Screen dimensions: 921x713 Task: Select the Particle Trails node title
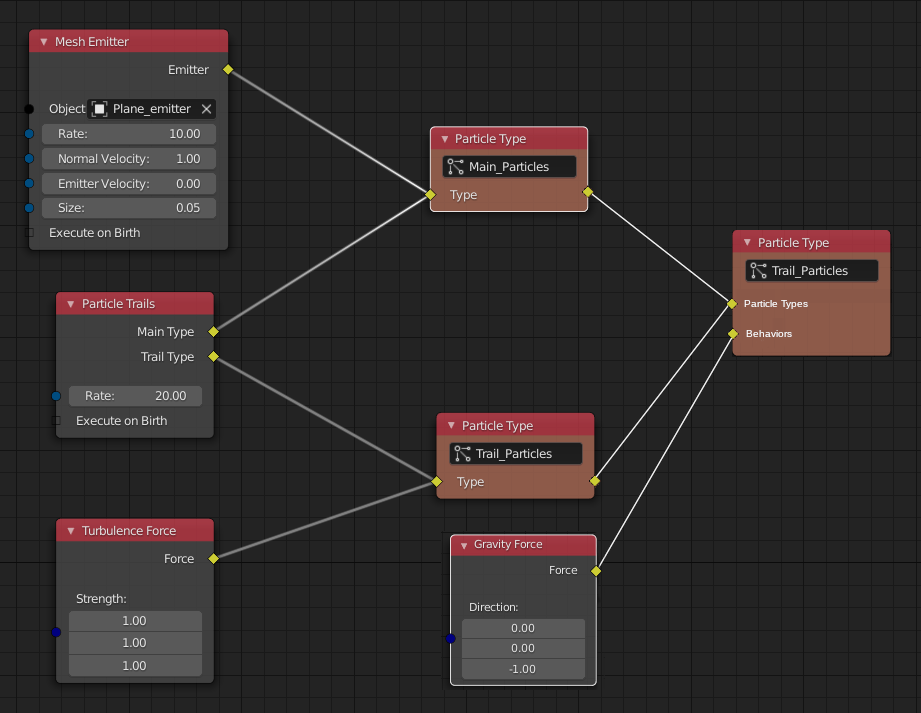[118, 304]
